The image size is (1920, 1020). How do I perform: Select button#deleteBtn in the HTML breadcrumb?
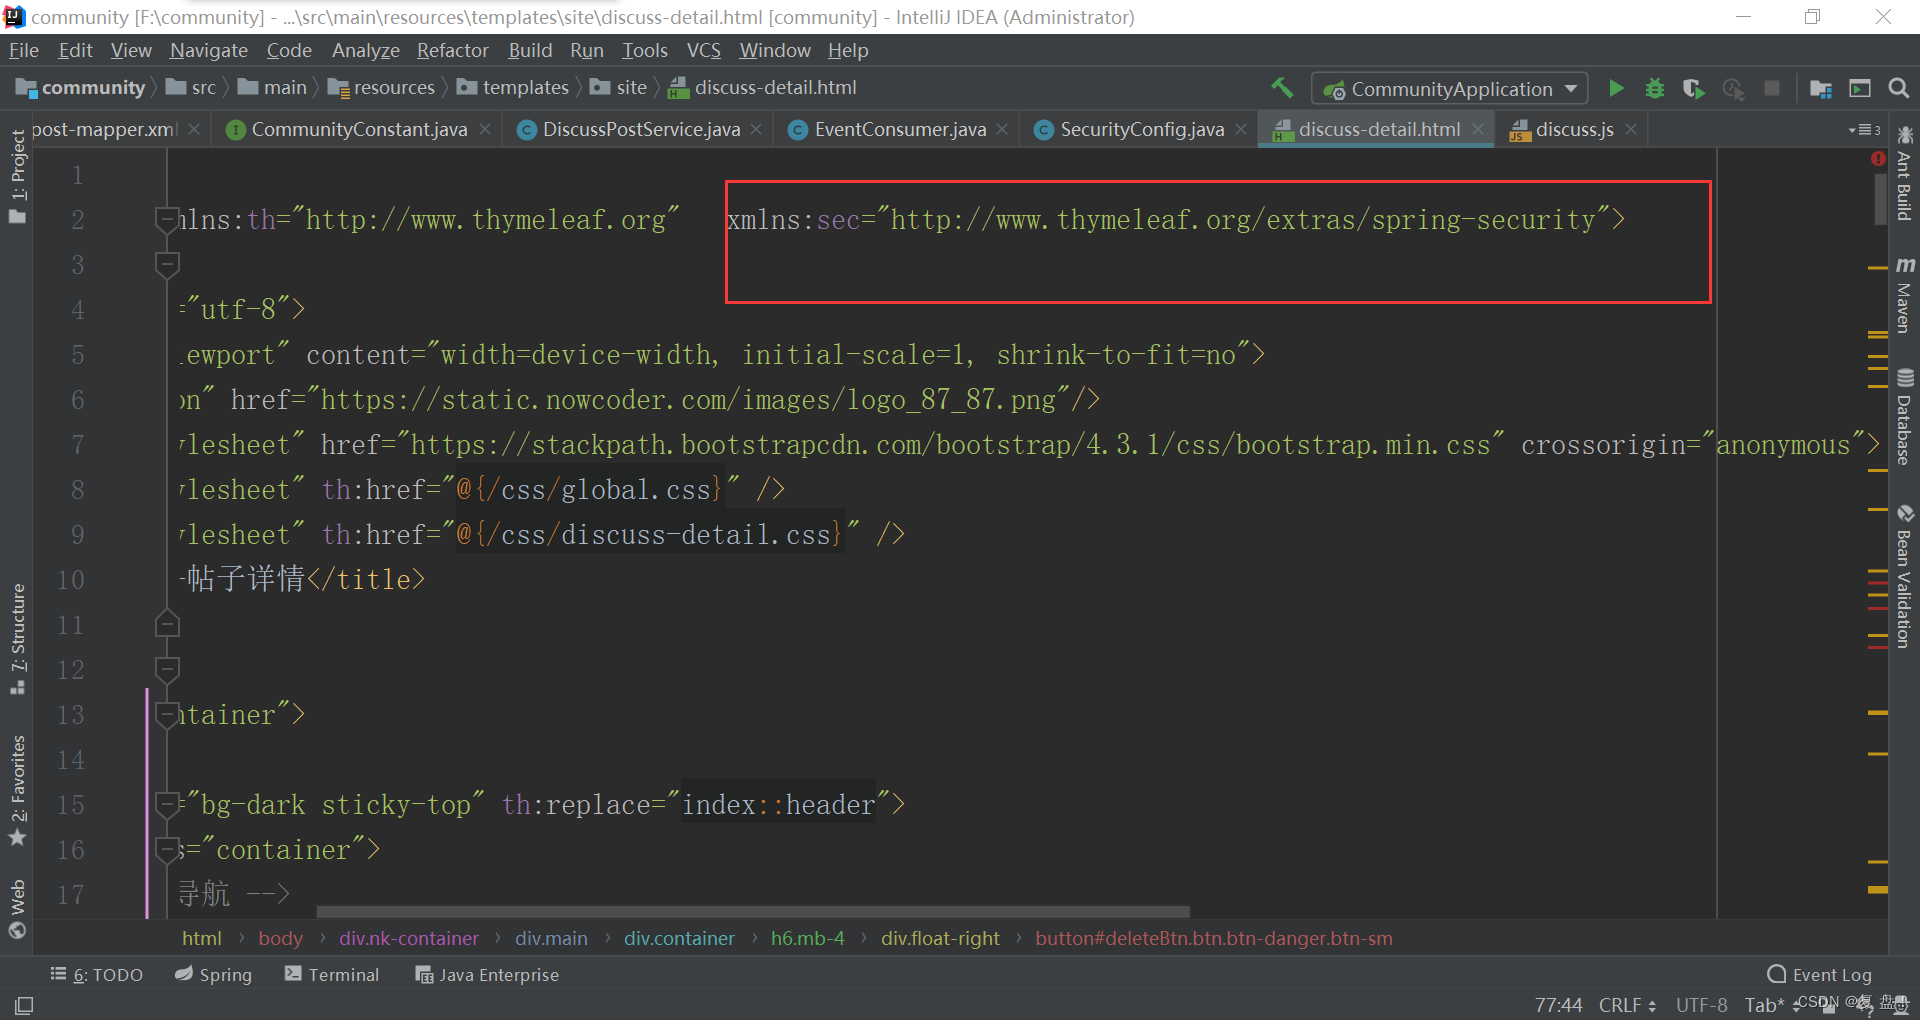[x=1213, y=938]
